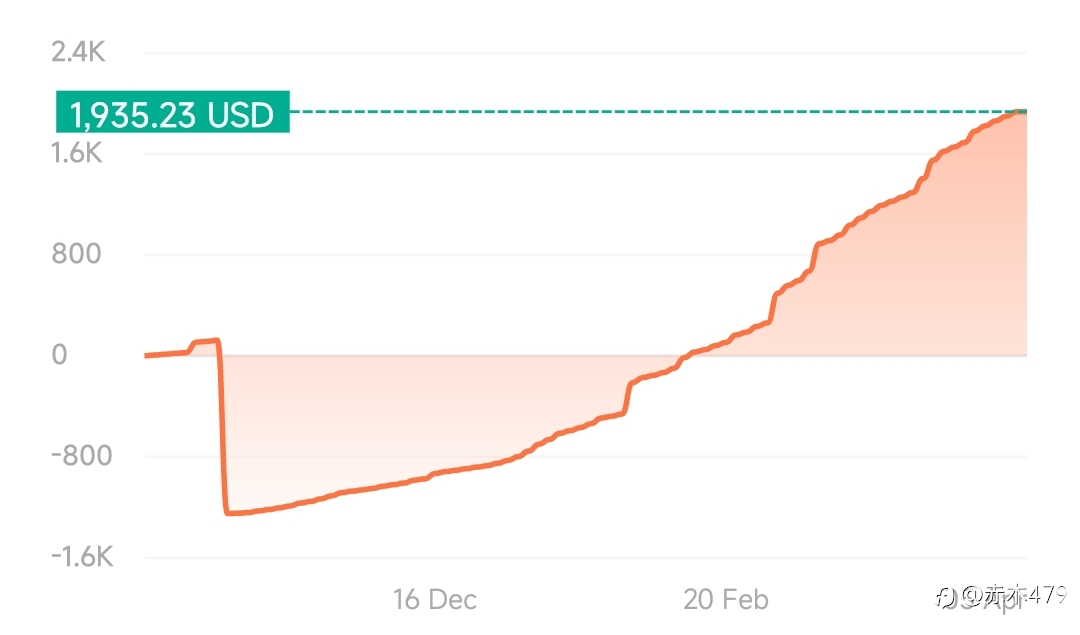Viewport: 1080px width, 635px height.
Task: Click the partially hidden Apr date label
Action: (x=984, y=601)
